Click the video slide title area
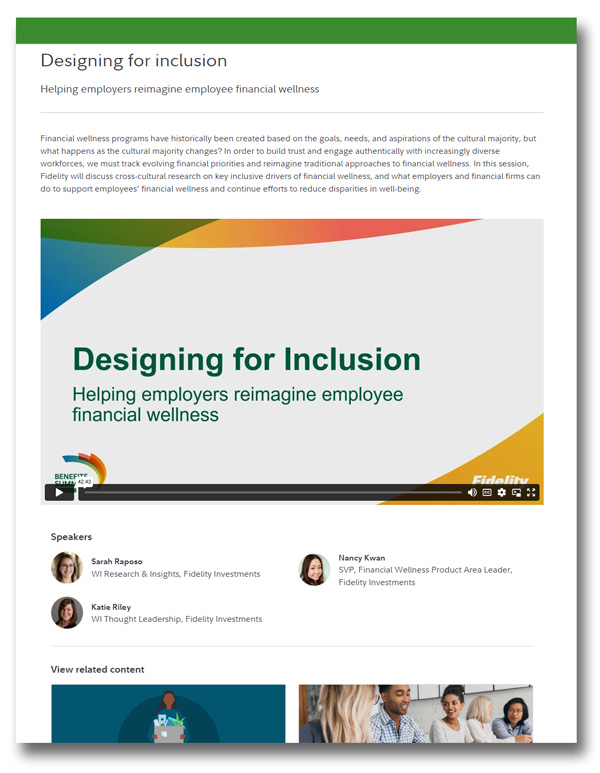This screenshot has width=600, height=773. click(x=246, y=359)
